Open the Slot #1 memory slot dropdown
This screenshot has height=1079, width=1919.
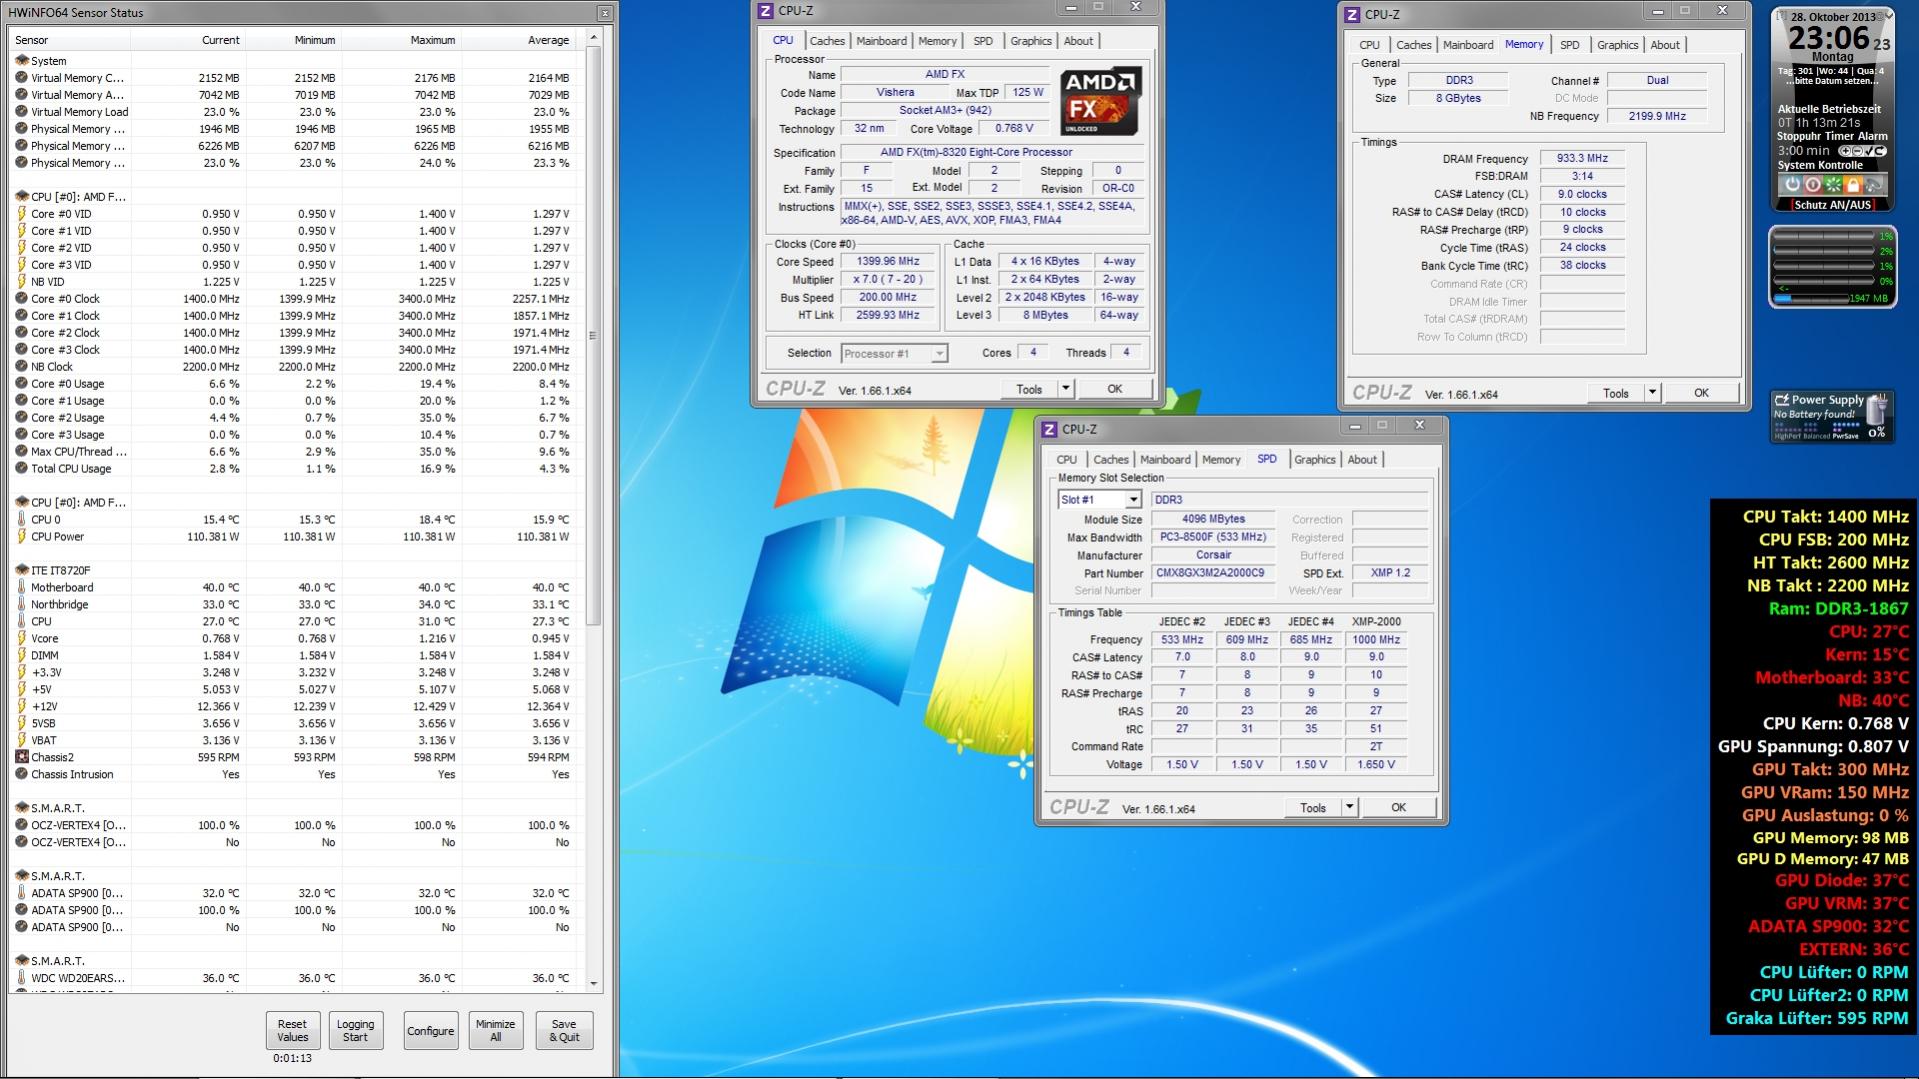(1133, 500)
